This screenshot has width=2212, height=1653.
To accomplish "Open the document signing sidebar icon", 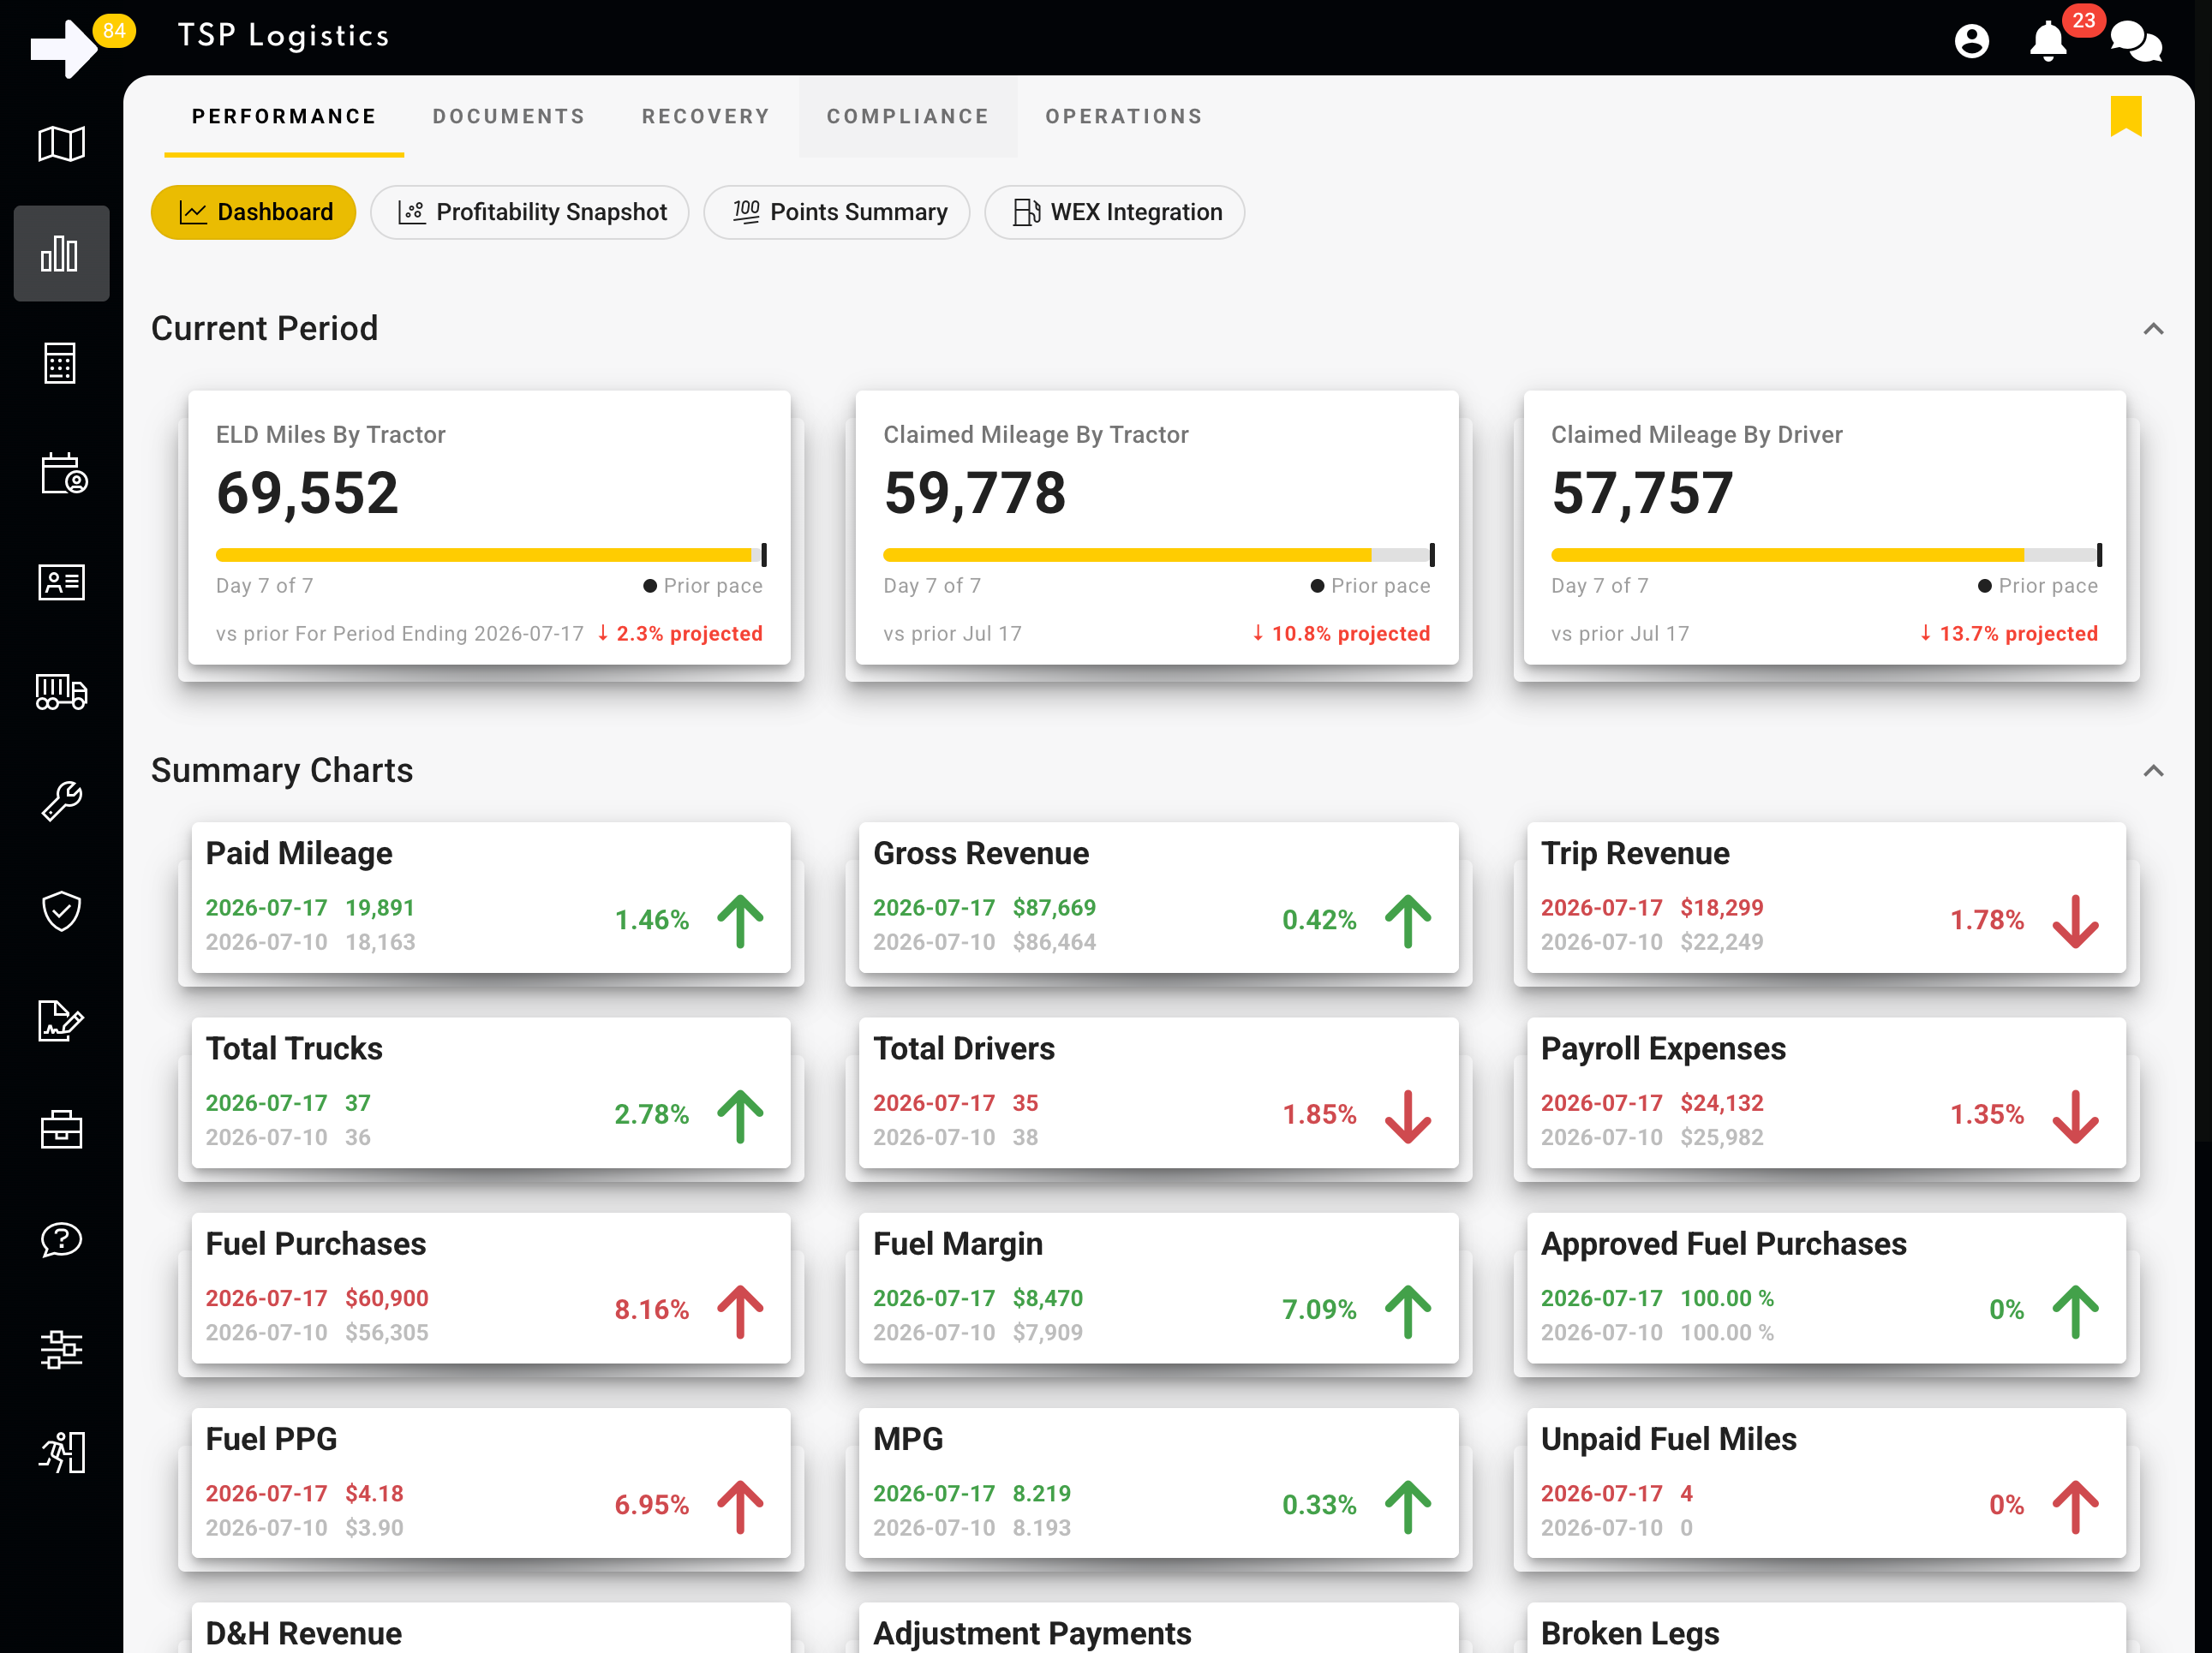I will pyautogui.click(x=61, y=1020).
